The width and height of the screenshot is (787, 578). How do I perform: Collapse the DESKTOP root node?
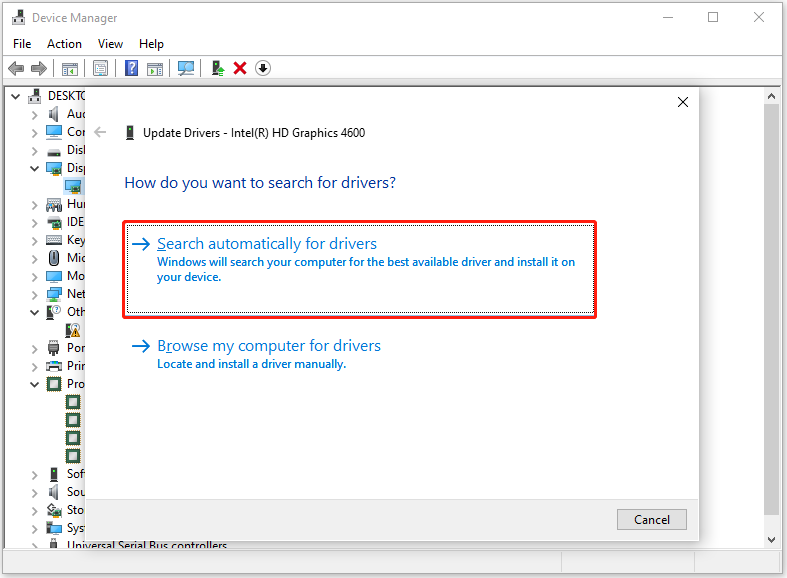coord(16,96)
